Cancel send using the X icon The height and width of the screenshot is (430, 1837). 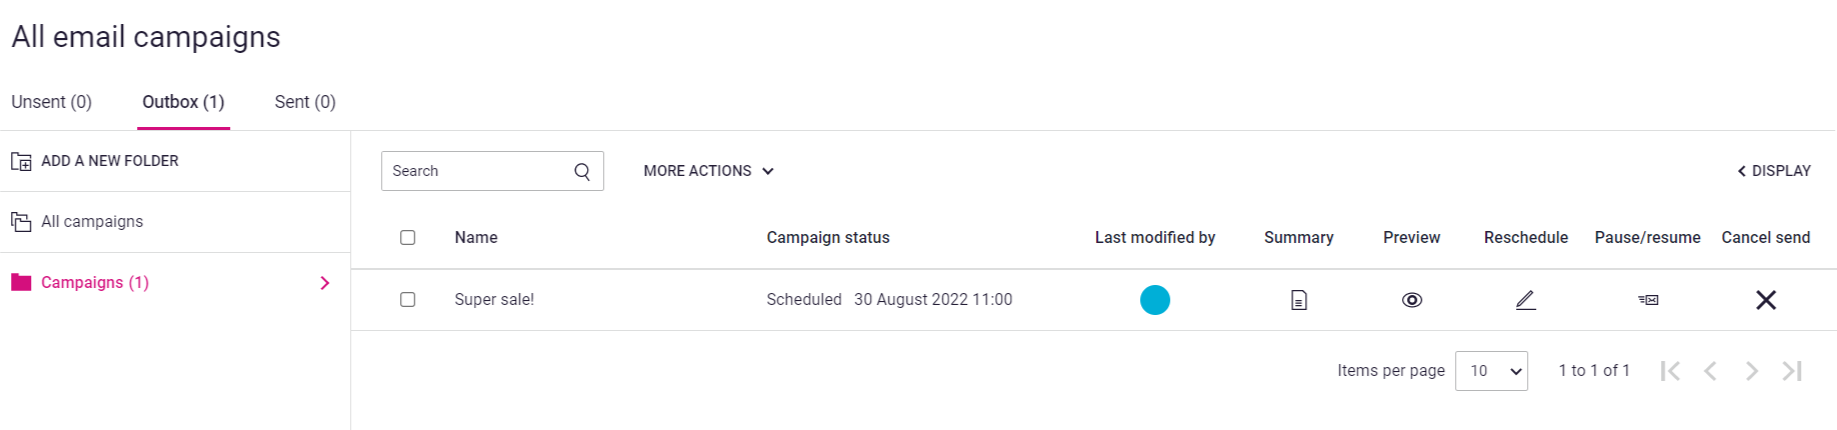point(1766,300)
